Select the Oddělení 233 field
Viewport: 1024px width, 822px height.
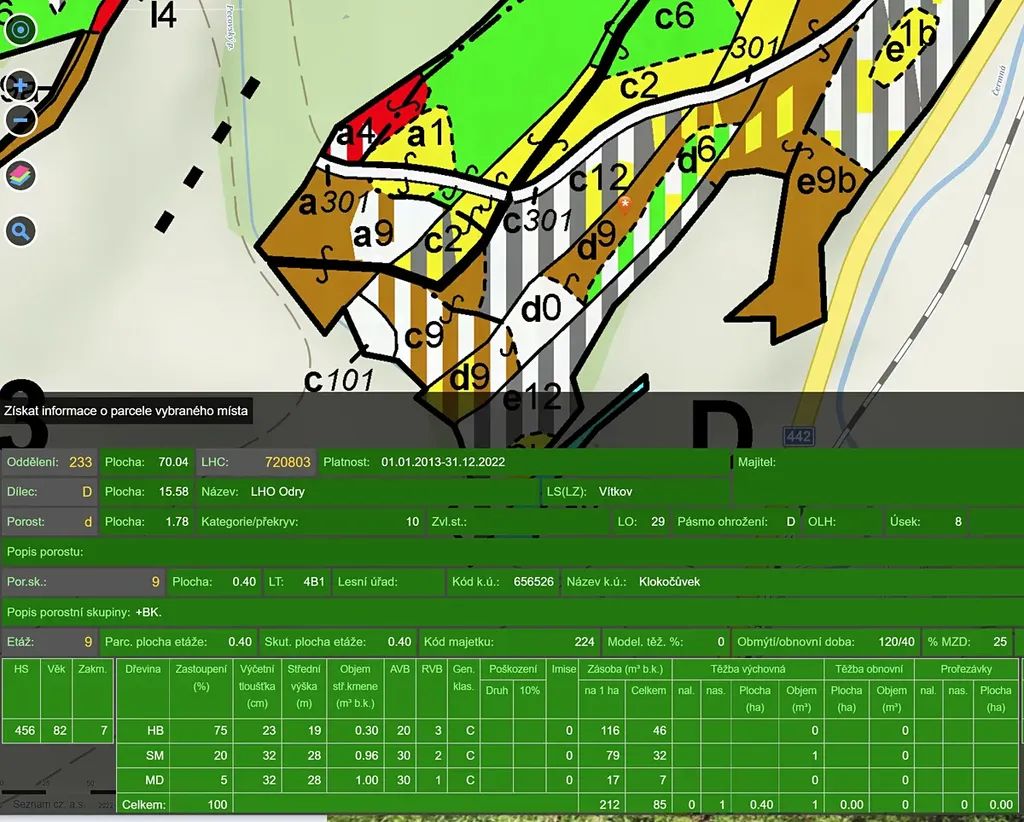pyautogui.click(x=49, y=462)
